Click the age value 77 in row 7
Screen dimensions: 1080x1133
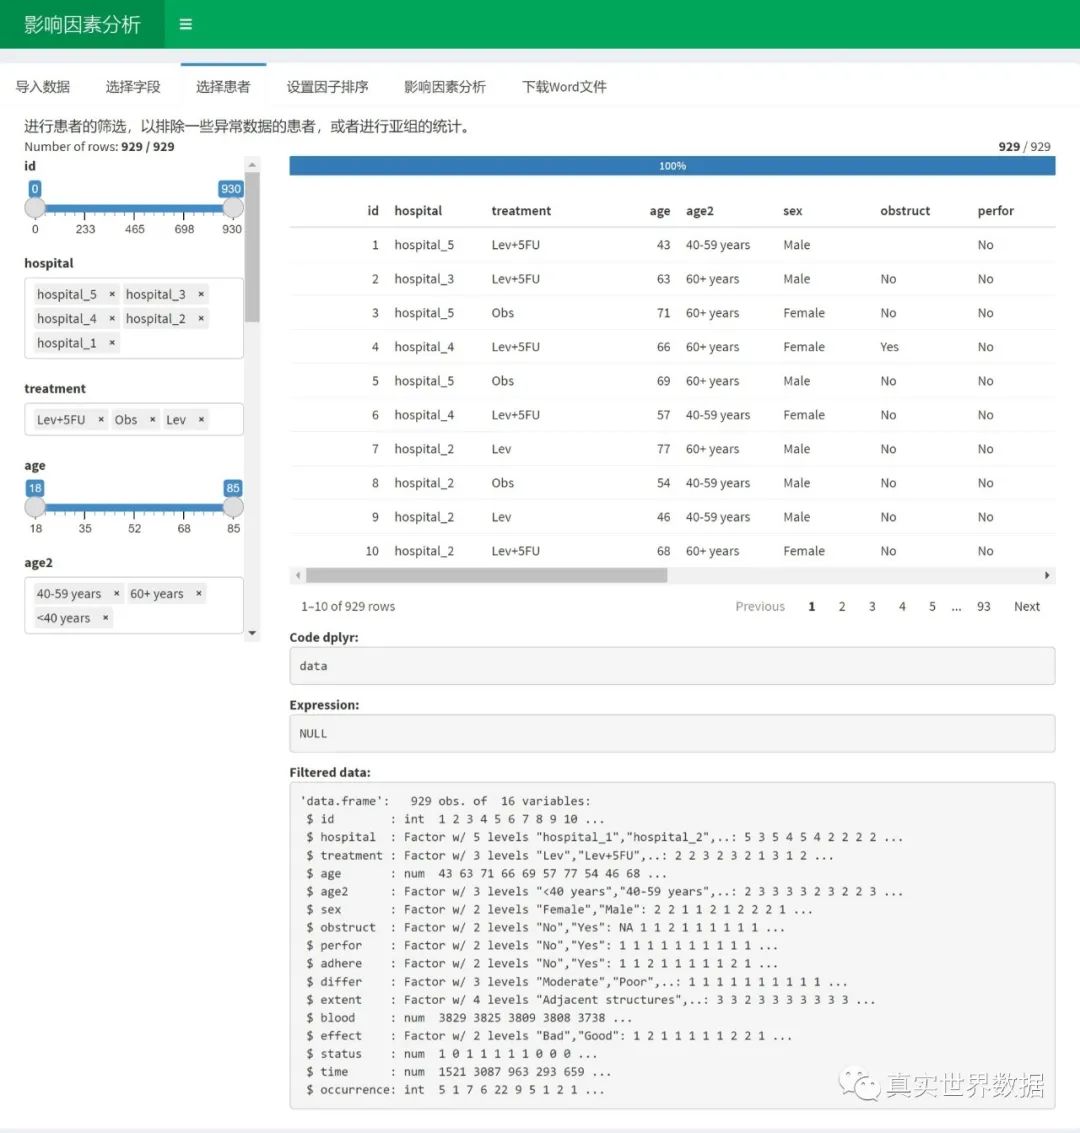point(663,449)
